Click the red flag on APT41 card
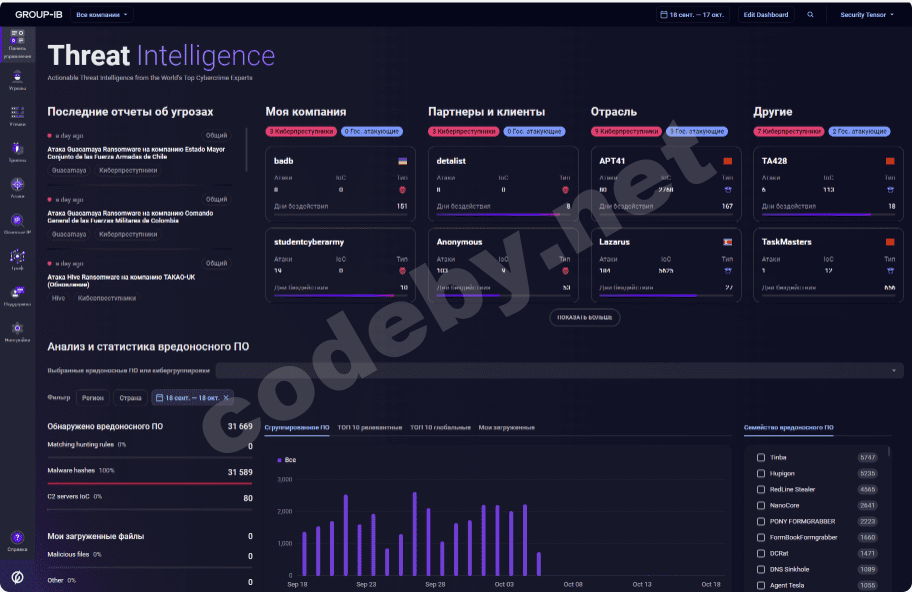 pyautogui.click(x=727, y=161)
